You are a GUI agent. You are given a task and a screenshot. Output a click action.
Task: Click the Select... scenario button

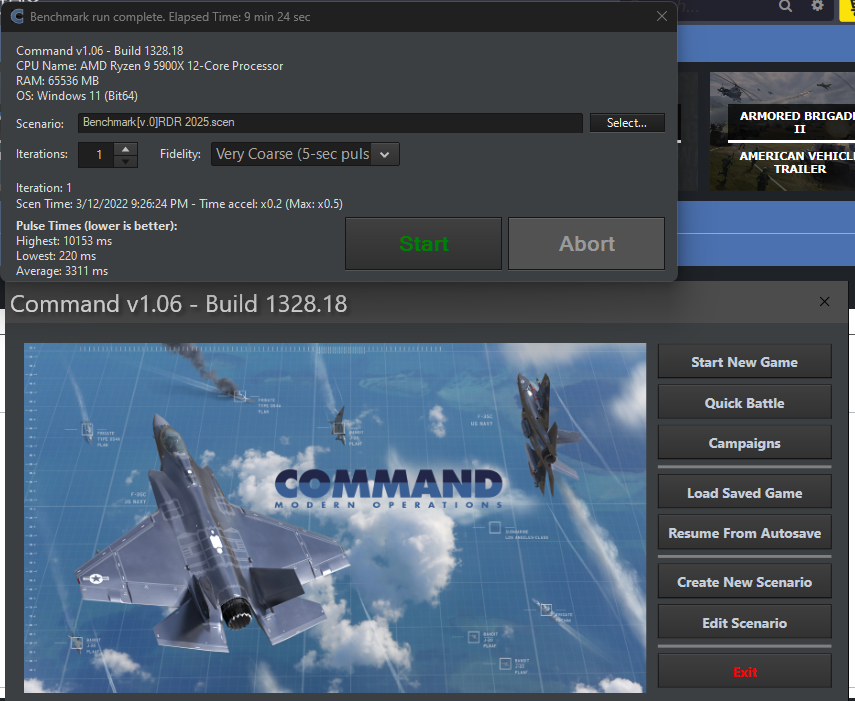click(x=627, y=123)
